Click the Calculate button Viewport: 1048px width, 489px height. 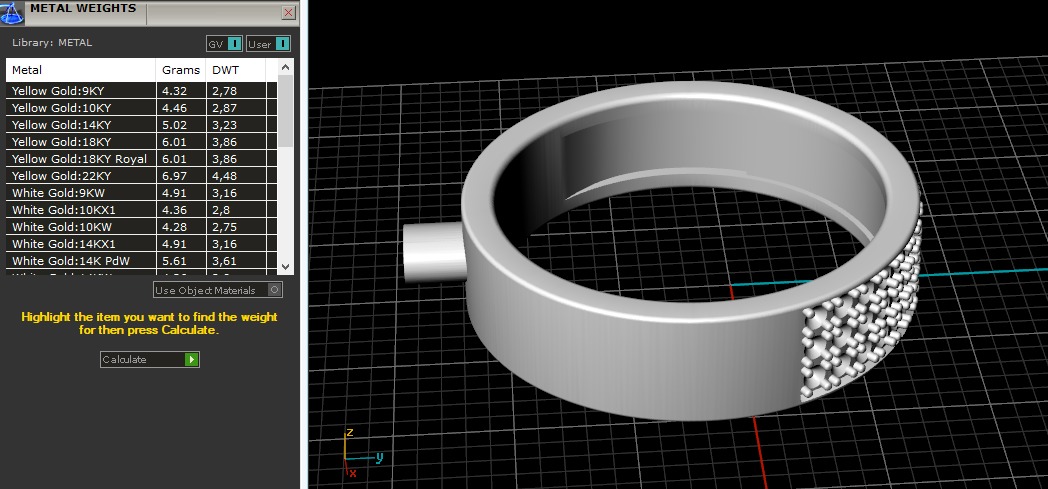[x=150, y=359]
